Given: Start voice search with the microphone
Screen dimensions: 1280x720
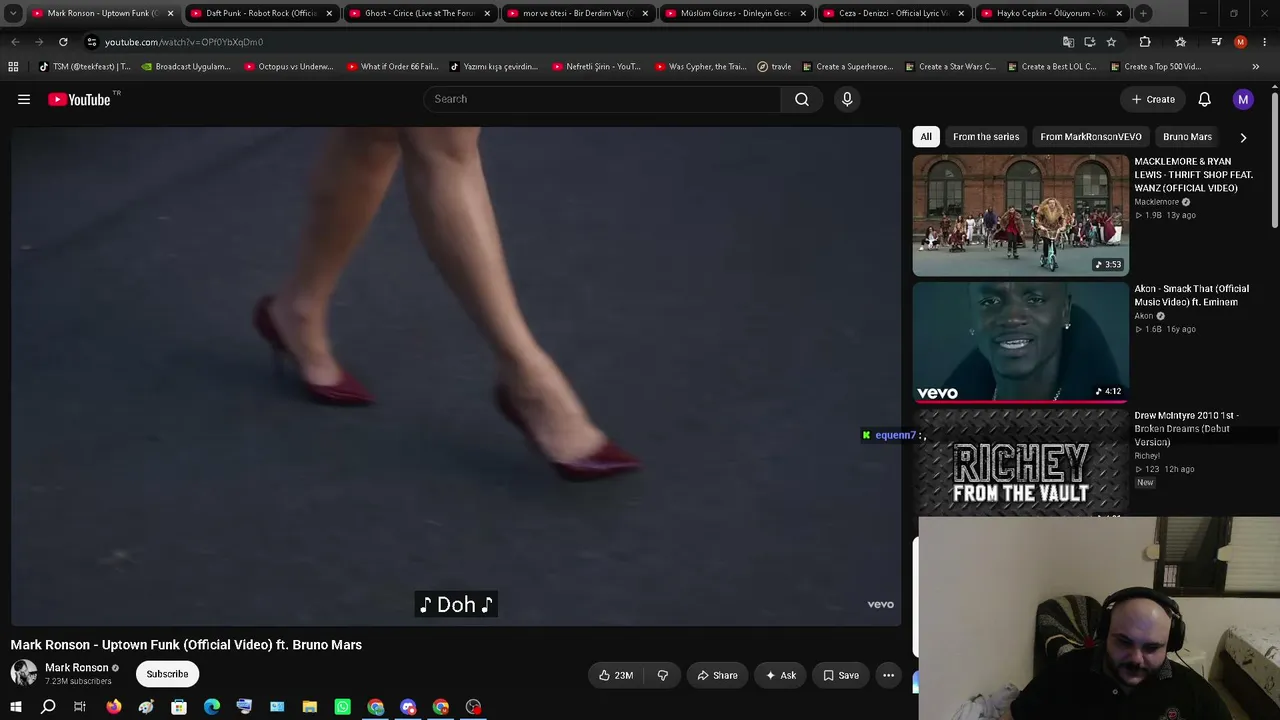Looking at the screenshot, I should click(847, 99).
